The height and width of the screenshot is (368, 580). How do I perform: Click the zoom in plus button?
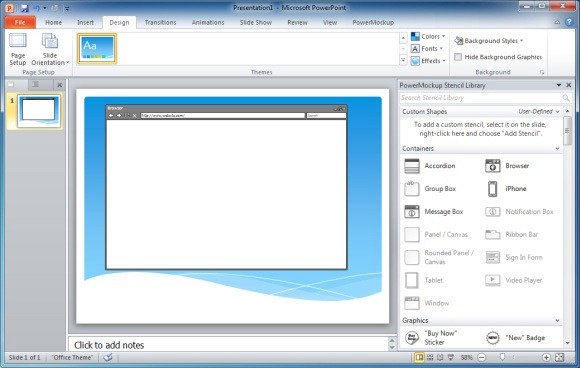coord(546,357)
